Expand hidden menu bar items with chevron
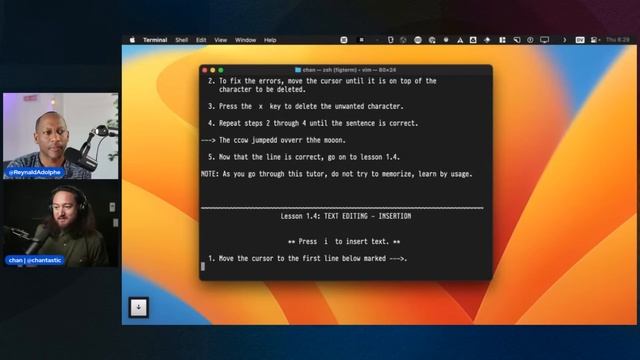The height and width of the screenshot is (360, 640). coord(564,40)
